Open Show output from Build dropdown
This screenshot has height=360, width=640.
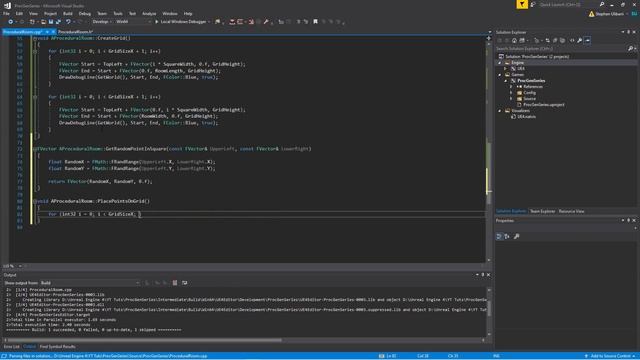pos(90,283)
